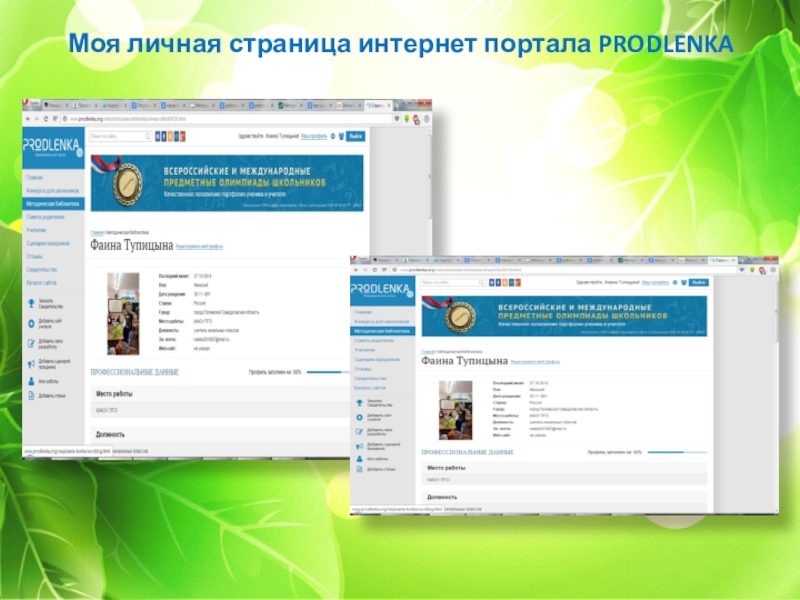
Task: Reload the page in the upper-left browser window
Action: (46, 119)
